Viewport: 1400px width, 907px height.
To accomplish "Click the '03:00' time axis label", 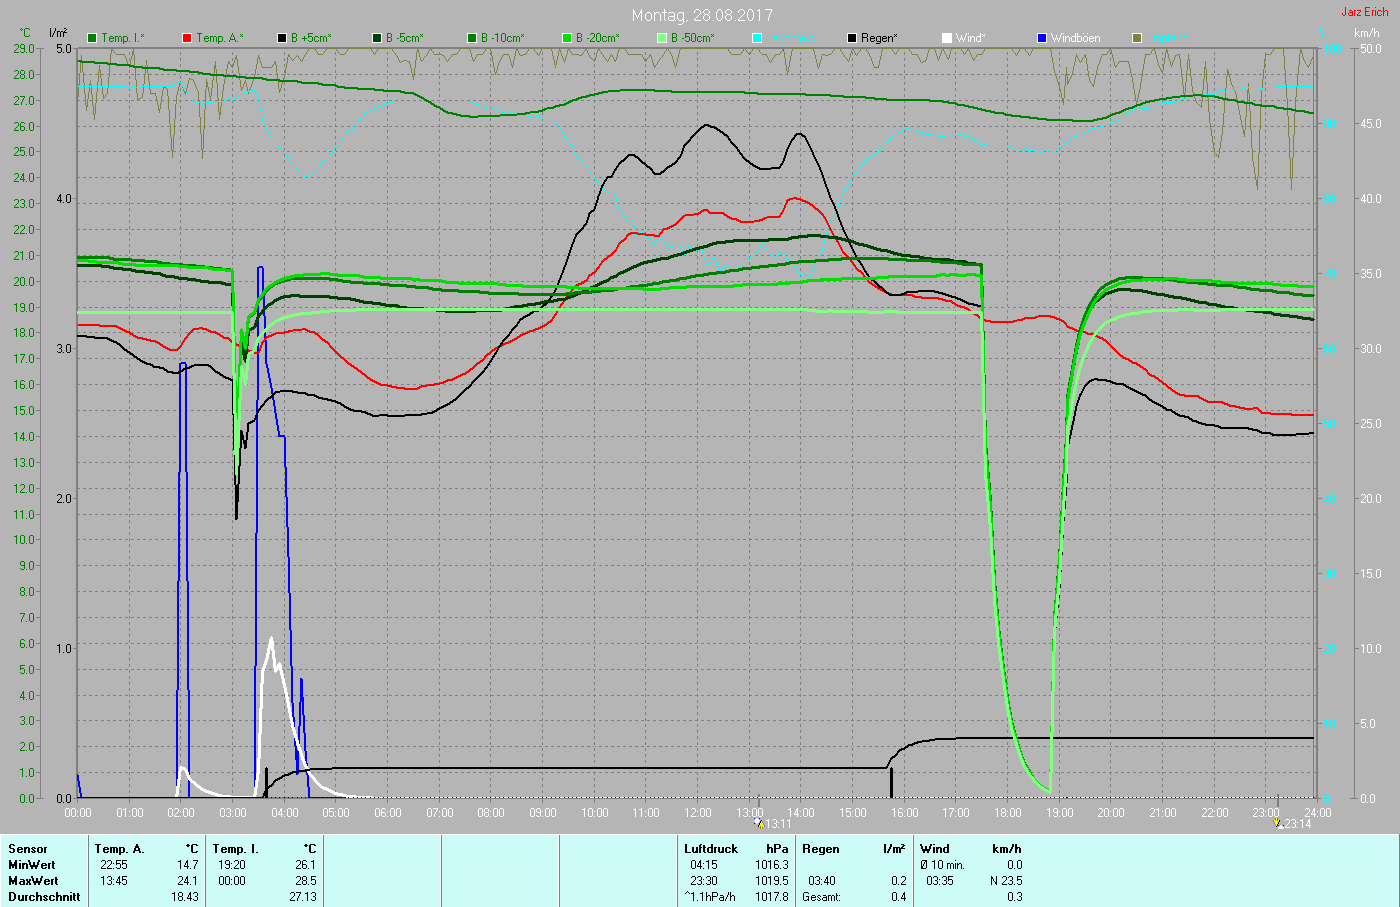I will (233, 813).
